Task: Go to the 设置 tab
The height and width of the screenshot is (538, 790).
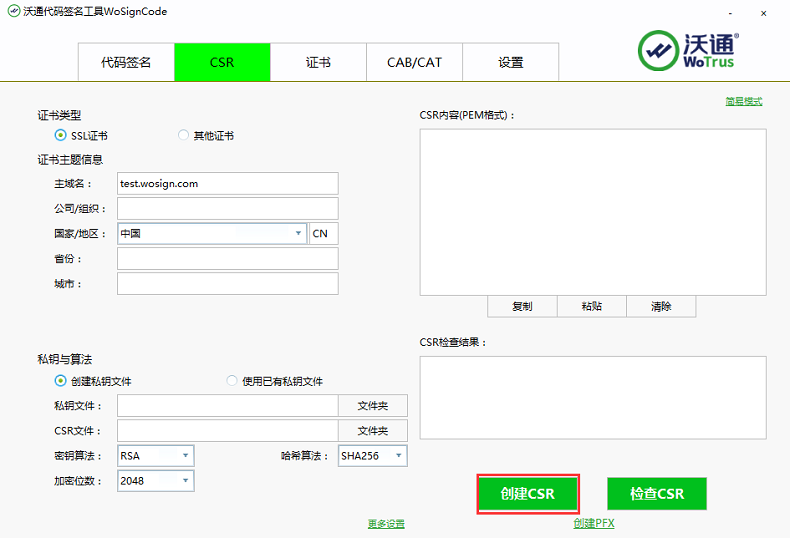Action: point(510,62)
